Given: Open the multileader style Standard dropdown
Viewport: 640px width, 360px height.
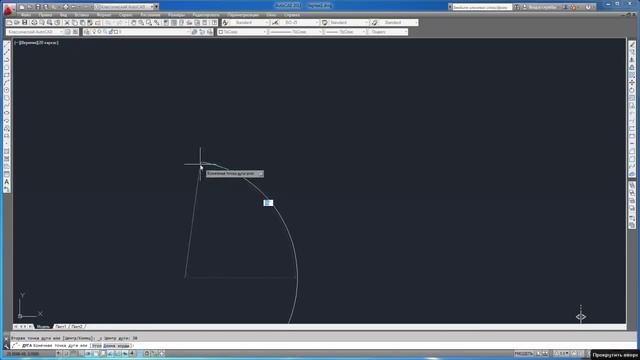Looking at the screenshot, I should click(x=398, y=23).
